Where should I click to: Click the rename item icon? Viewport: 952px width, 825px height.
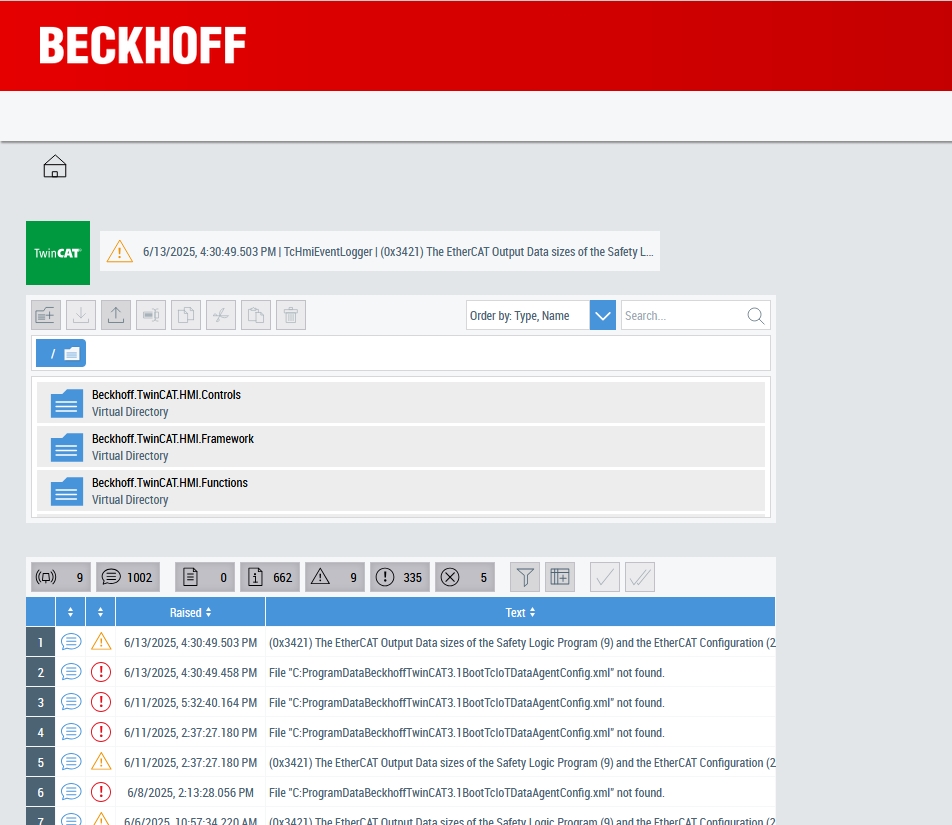click(151, 315)
